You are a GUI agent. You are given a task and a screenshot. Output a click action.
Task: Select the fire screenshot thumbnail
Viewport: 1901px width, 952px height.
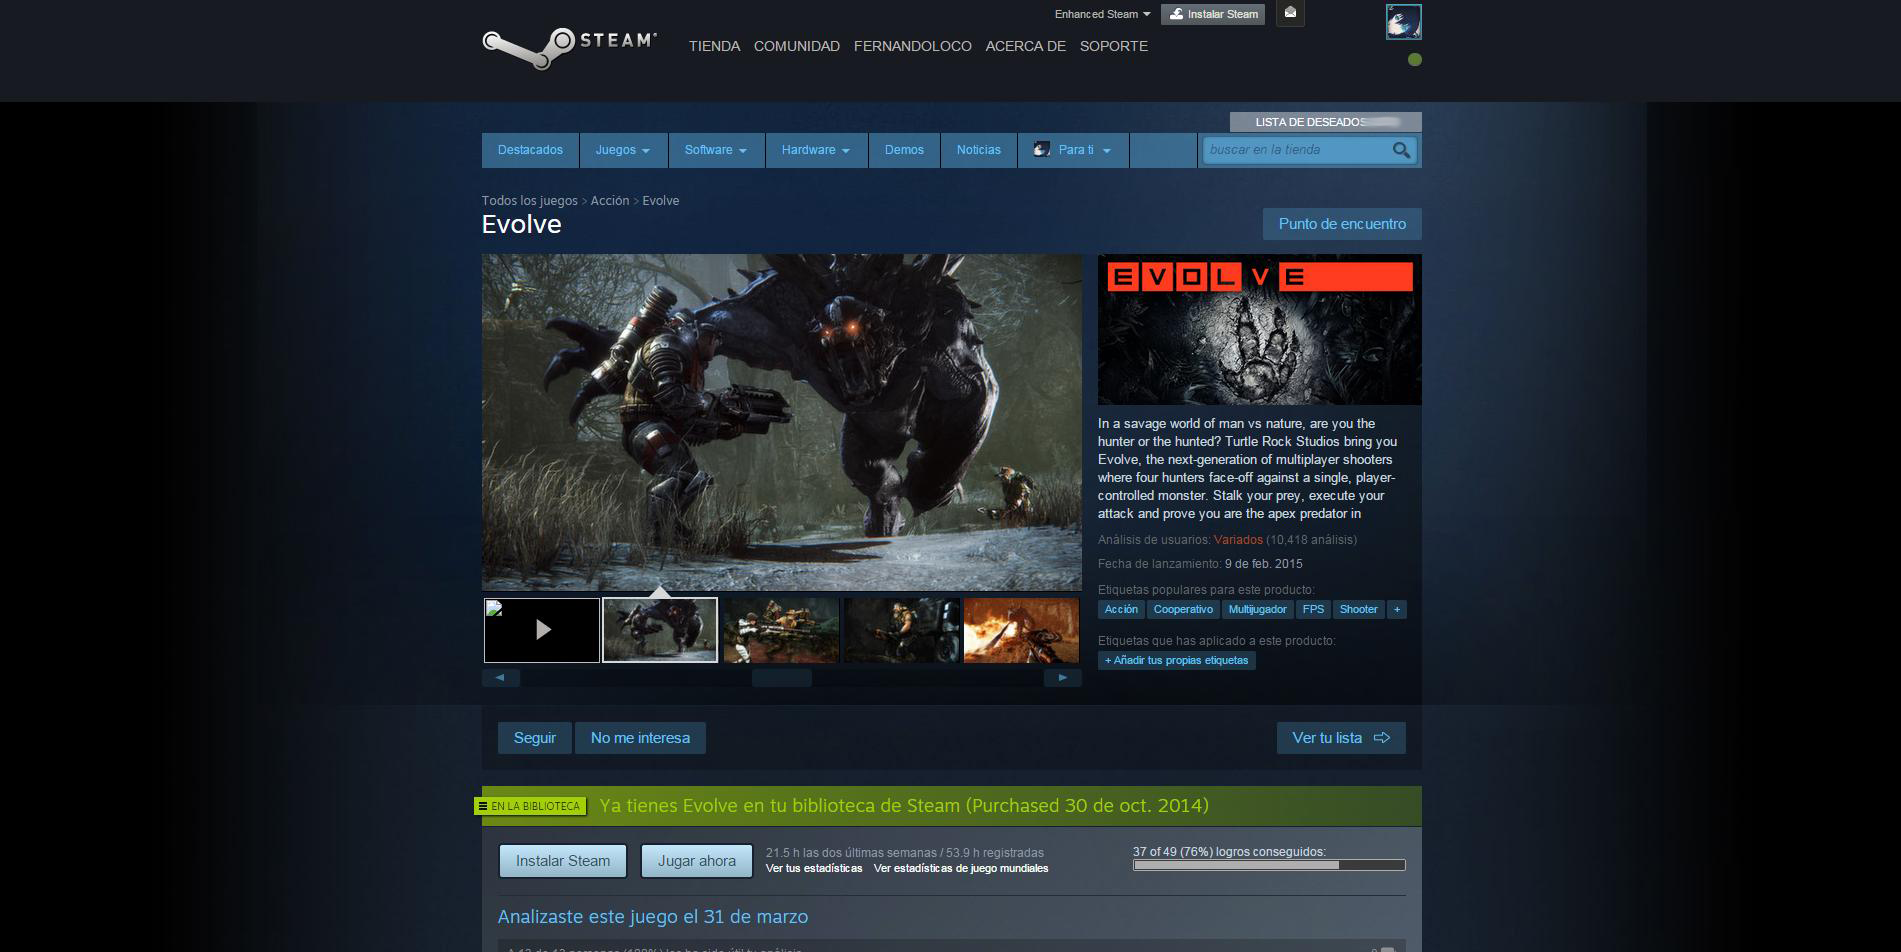click(1021, 630)
